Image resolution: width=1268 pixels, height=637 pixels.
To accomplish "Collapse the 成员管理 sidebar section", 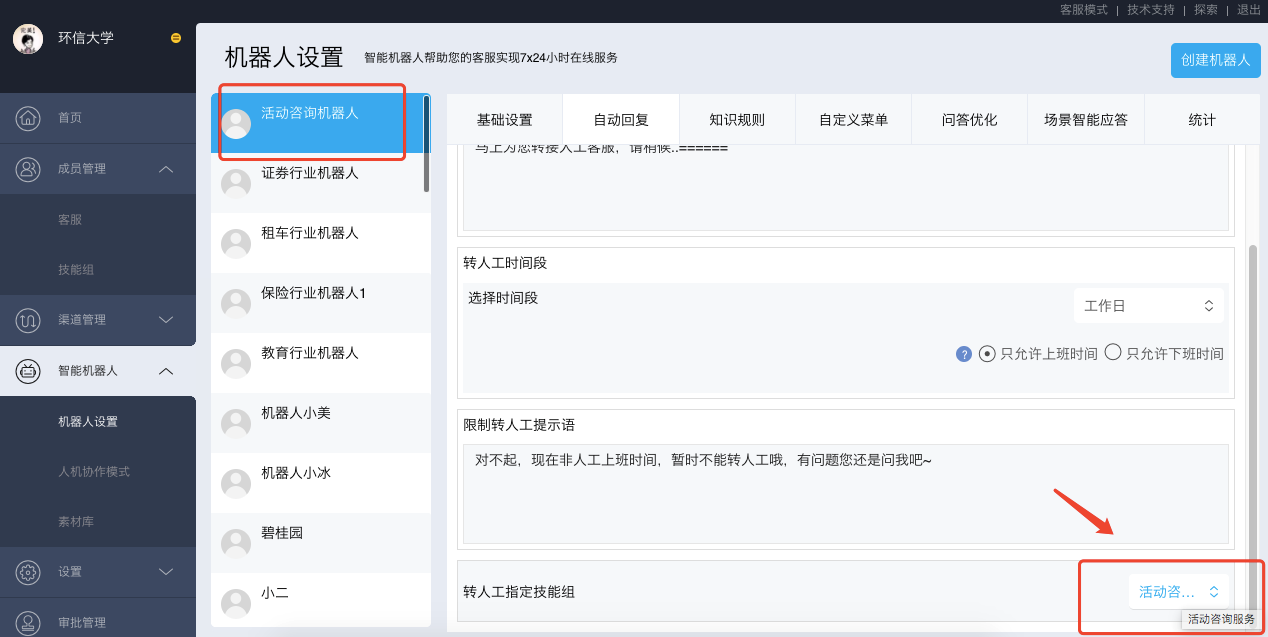I will coord(167,169).
